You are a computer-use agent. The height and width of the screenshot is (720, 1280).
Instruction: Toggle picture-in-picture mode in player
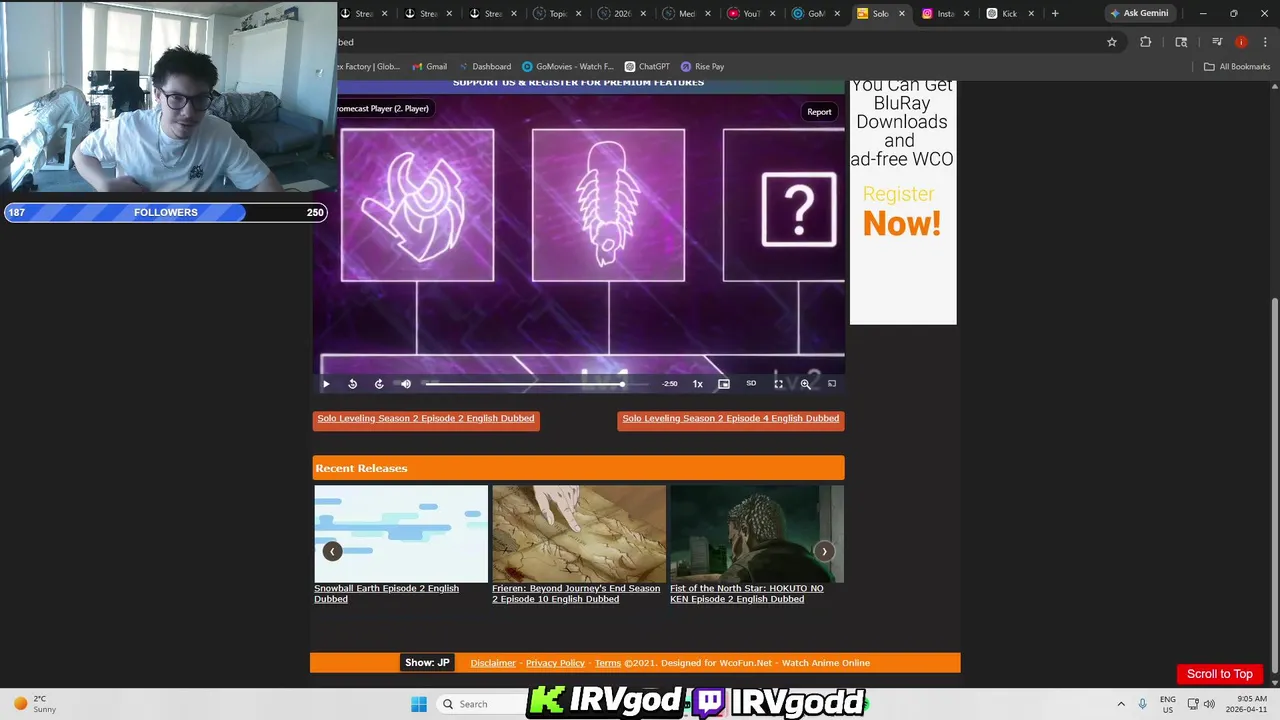(x=724, y=384)
